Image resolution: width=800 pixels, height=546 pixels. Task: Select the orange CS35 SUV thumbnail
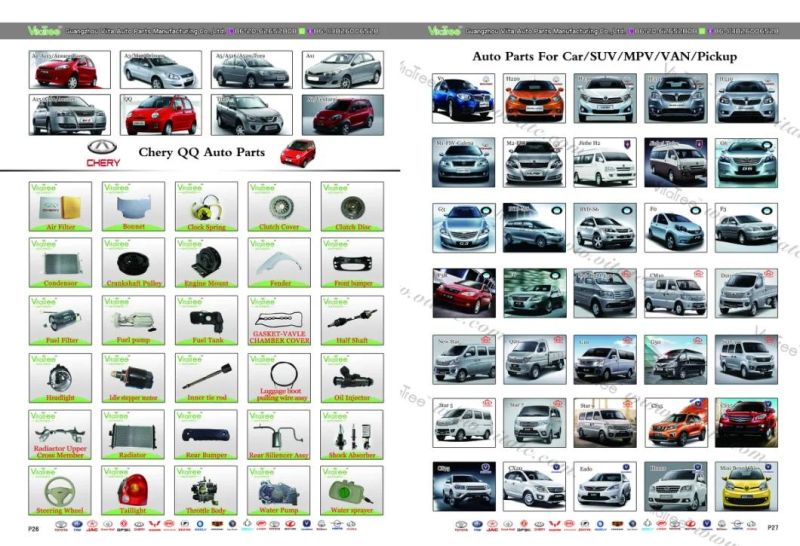(676, 423)
